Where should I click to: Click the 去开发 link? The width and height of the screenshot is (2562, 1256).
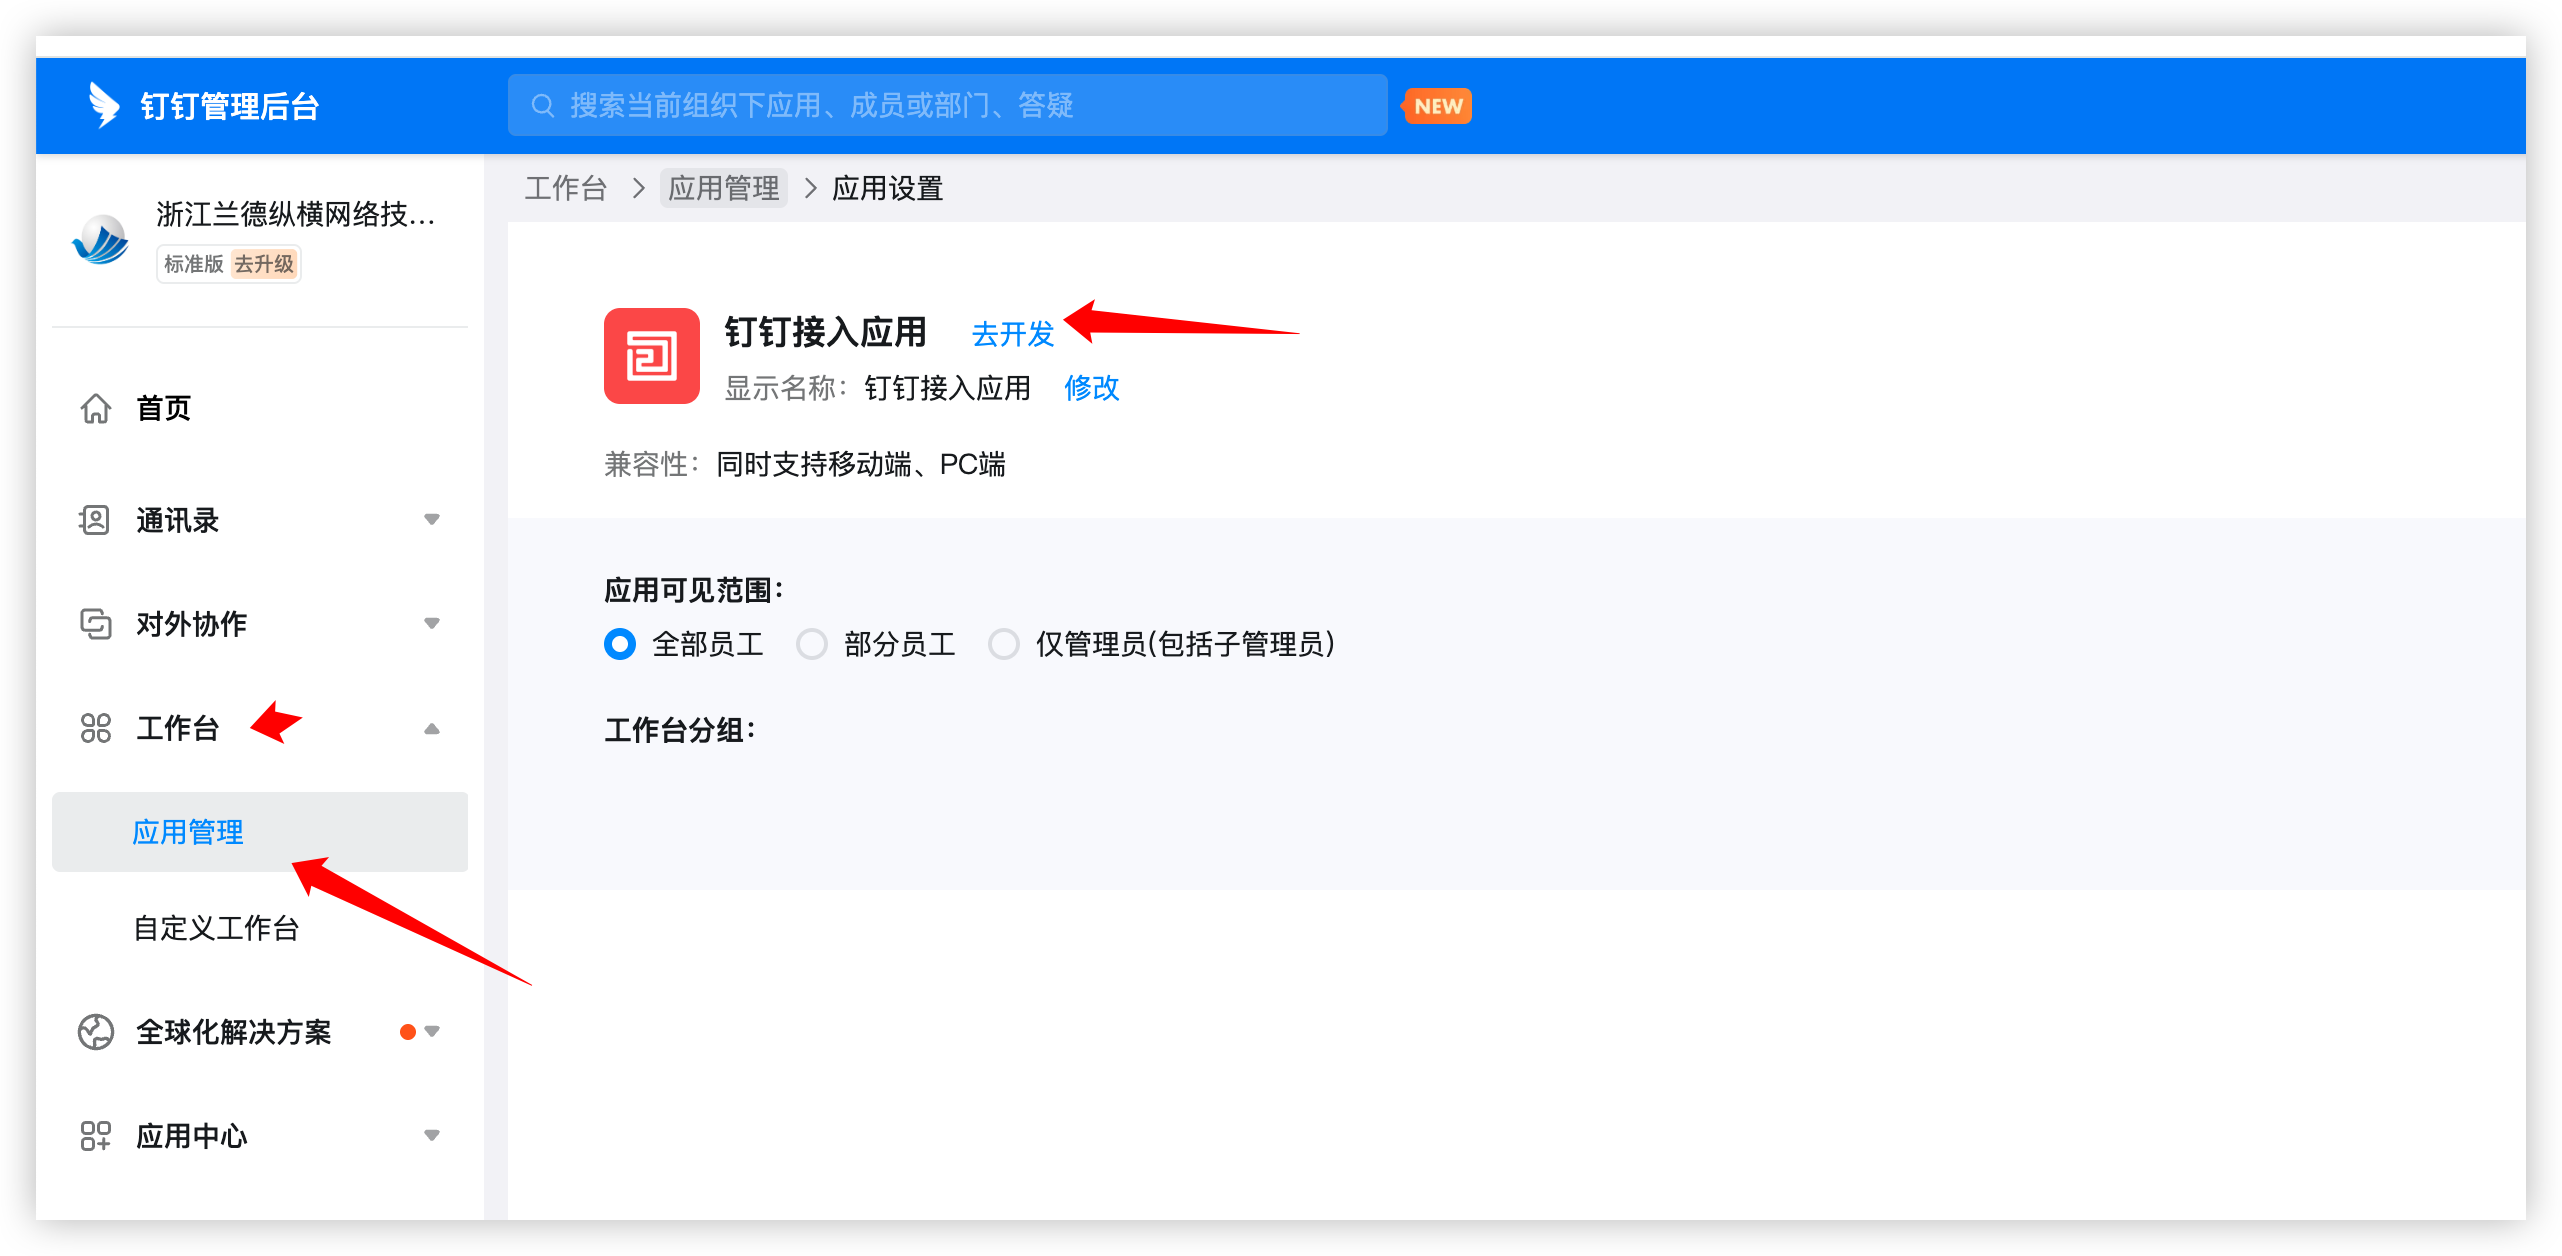(x=1013, y=334)
